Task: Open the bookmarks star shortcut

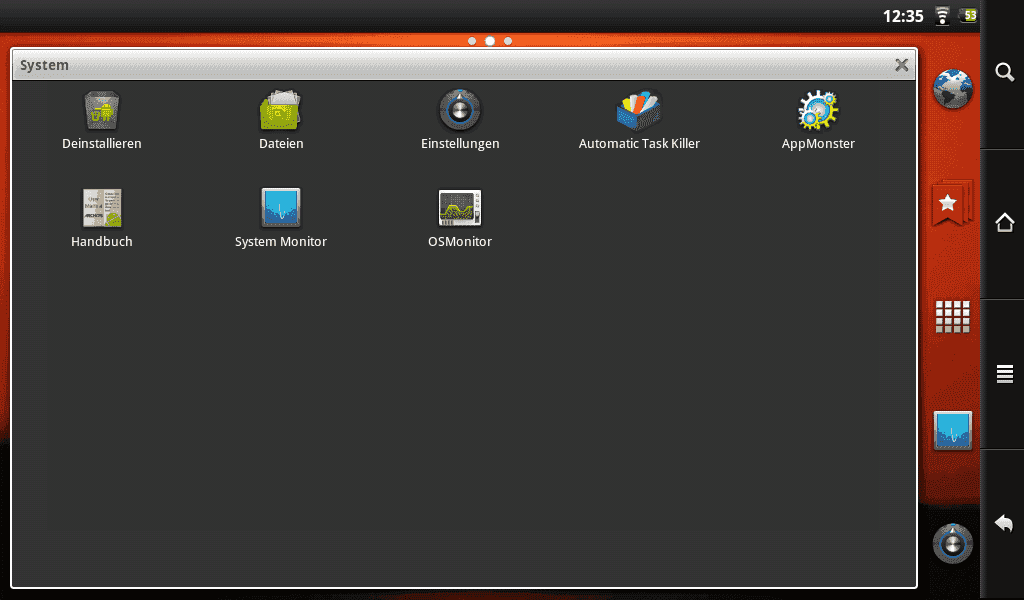Action: (x=952, y=202)
